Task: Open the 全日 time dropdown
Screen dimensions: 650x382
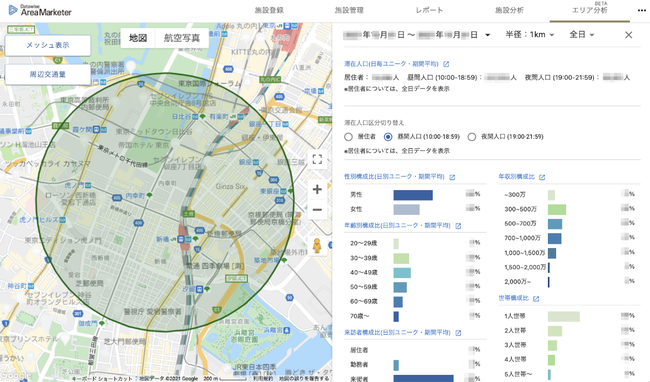Action: click(x=582, y=35)
